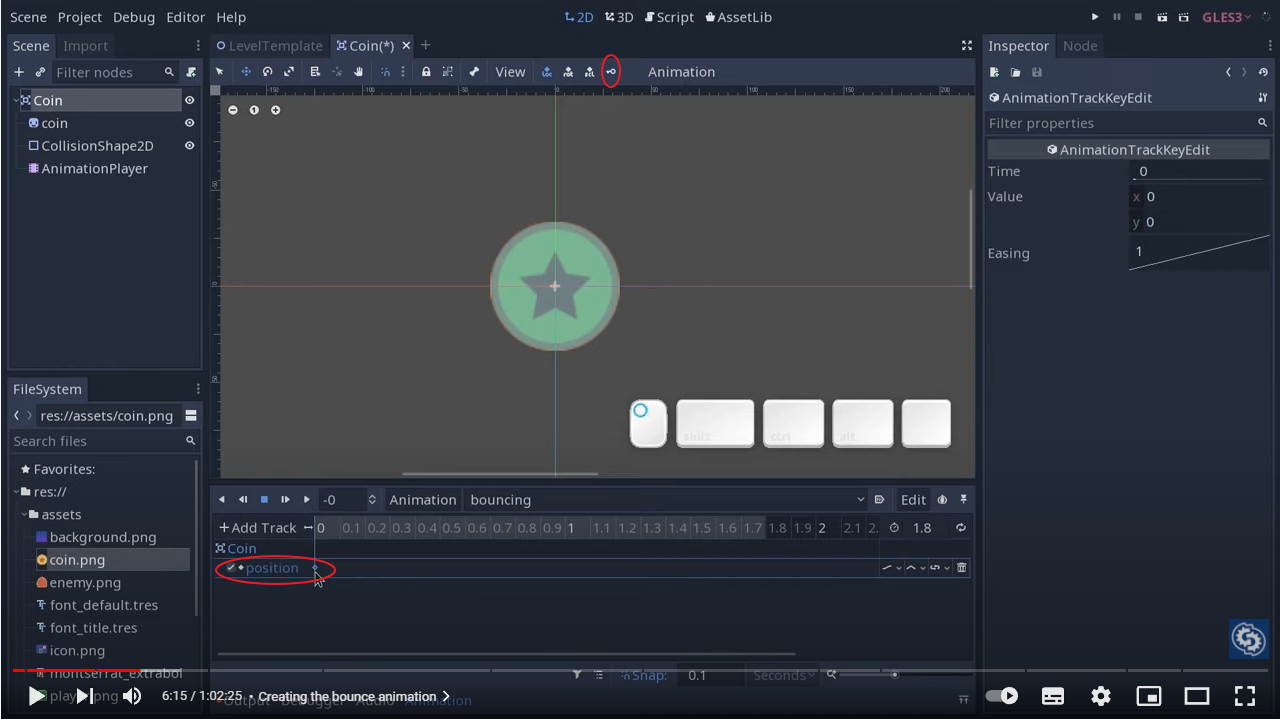Click the Animation tools button

coord(422,500)
